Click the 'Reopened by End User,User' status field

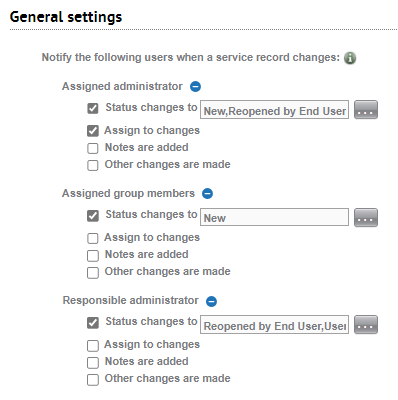(x=274, y=324)
